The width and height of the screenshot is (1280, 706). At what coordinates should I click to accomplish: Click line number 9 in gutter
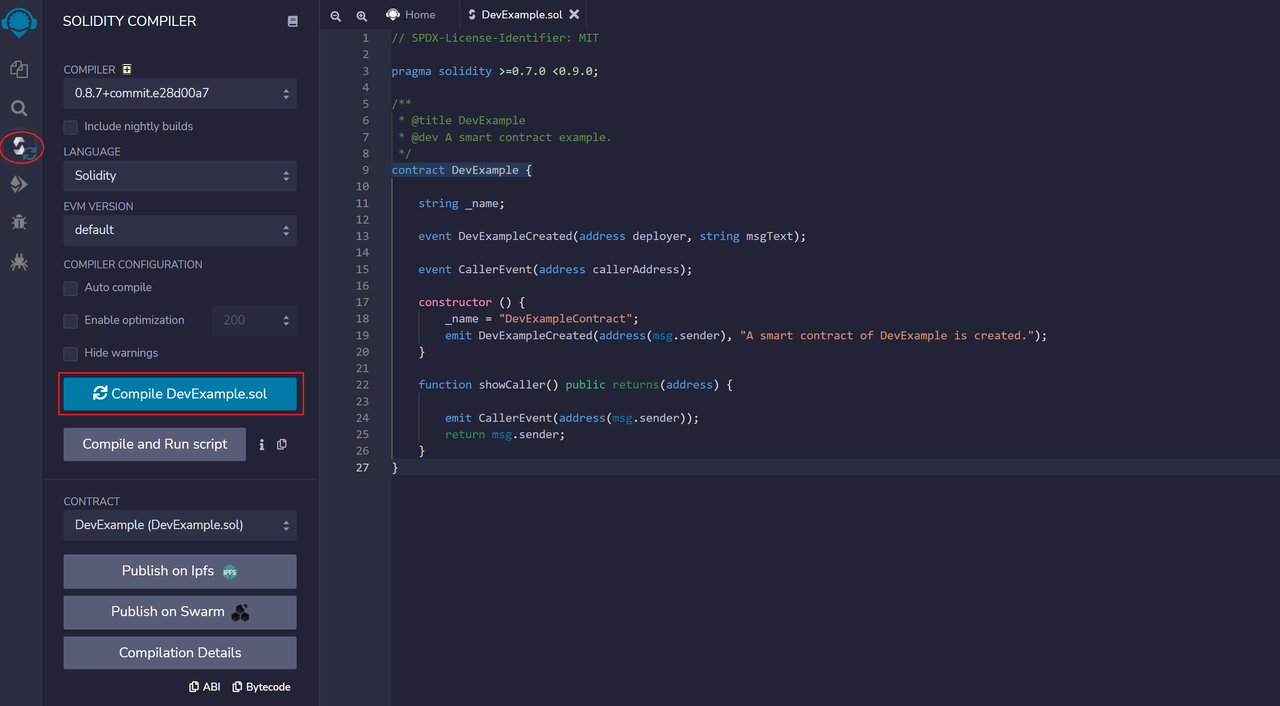point(365,170)
